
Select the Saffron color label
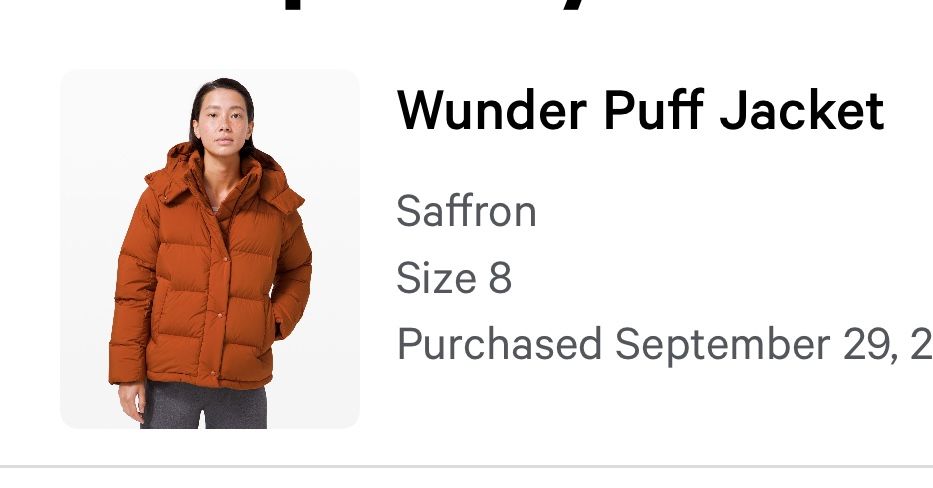coord(466,211)
